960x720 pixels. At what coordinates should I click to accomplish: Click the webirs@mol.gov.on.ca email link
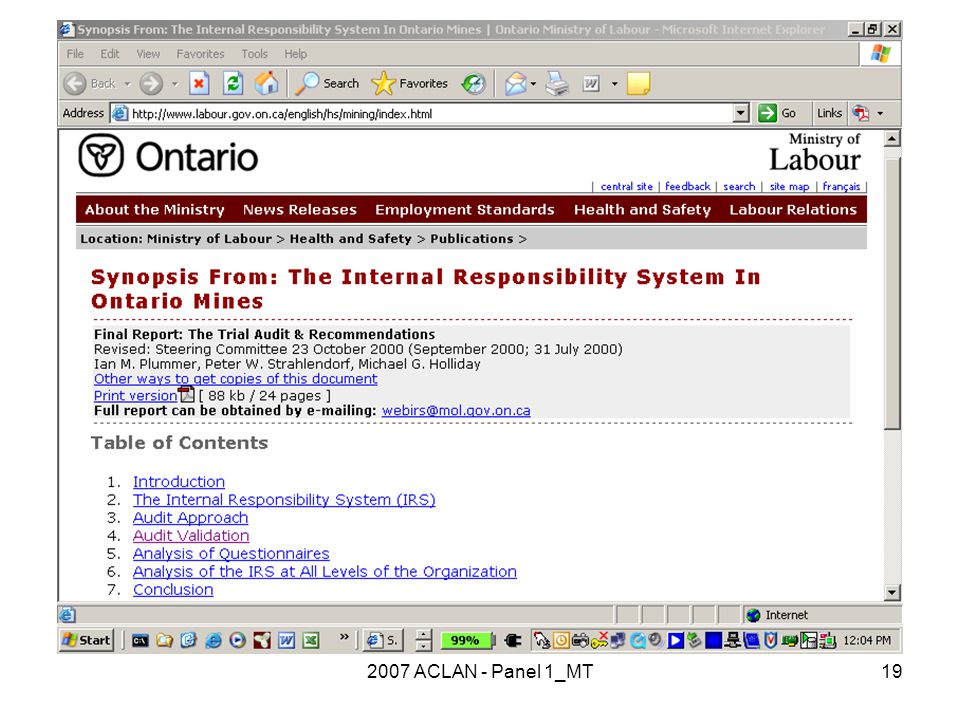pos(456,411)
